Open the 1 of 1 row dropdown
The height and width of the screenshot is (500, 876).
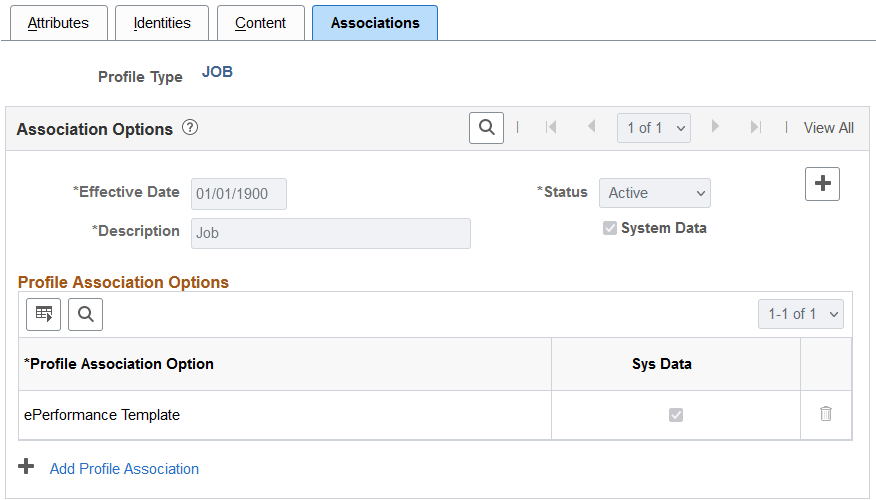click(654, 128)
